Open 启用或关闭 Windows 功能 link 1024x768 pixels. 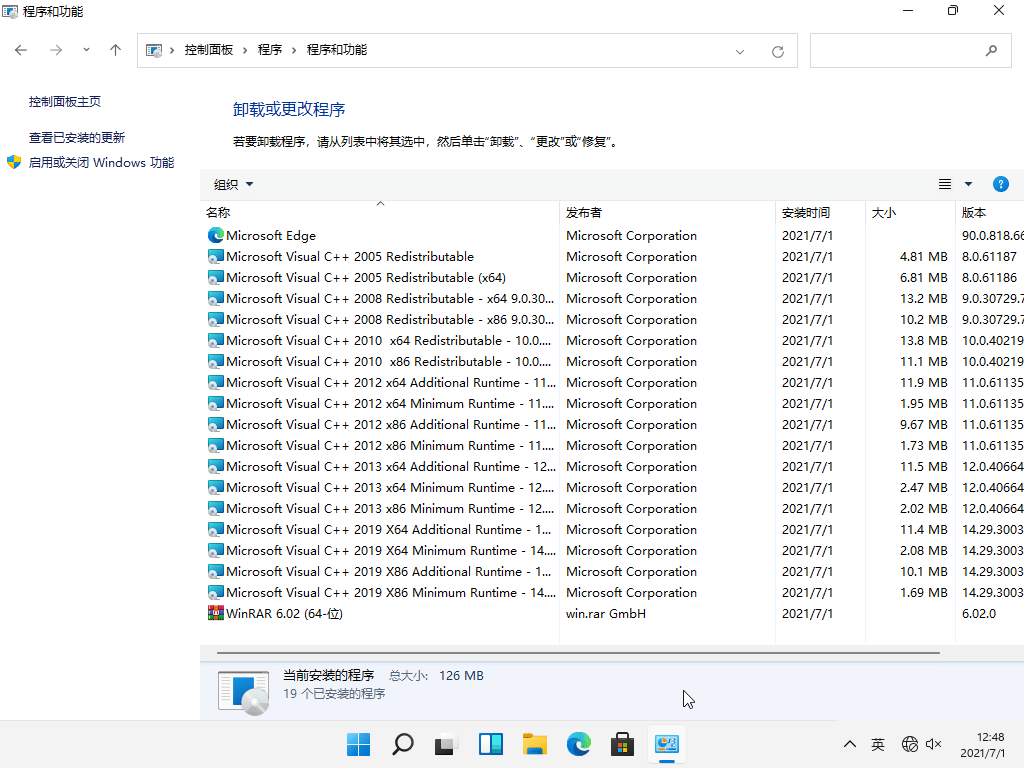tap(101, 163)
